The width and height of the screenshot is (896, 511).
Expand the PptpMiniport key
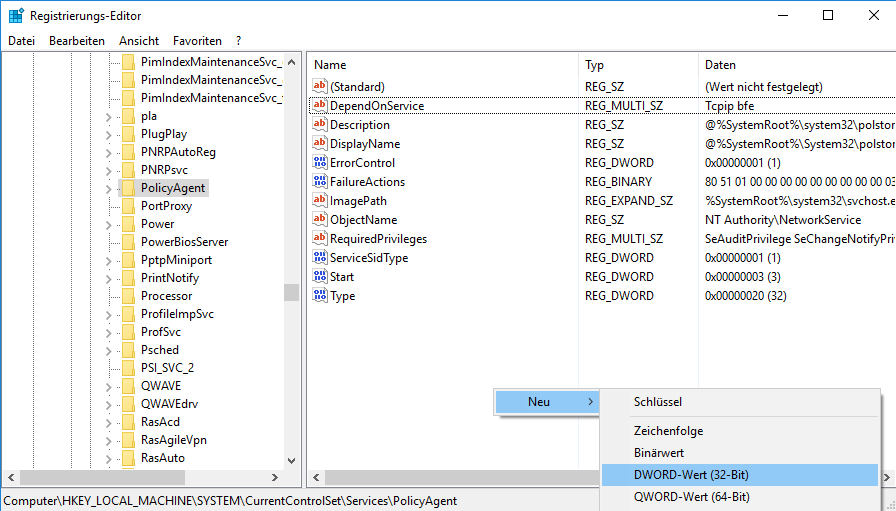coord(109,261)
